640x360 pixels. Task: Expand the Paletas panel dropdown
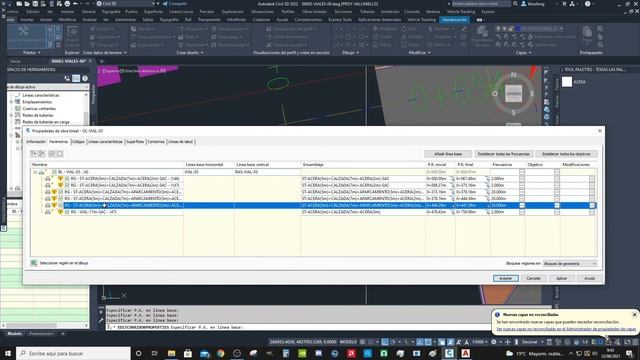31,53
